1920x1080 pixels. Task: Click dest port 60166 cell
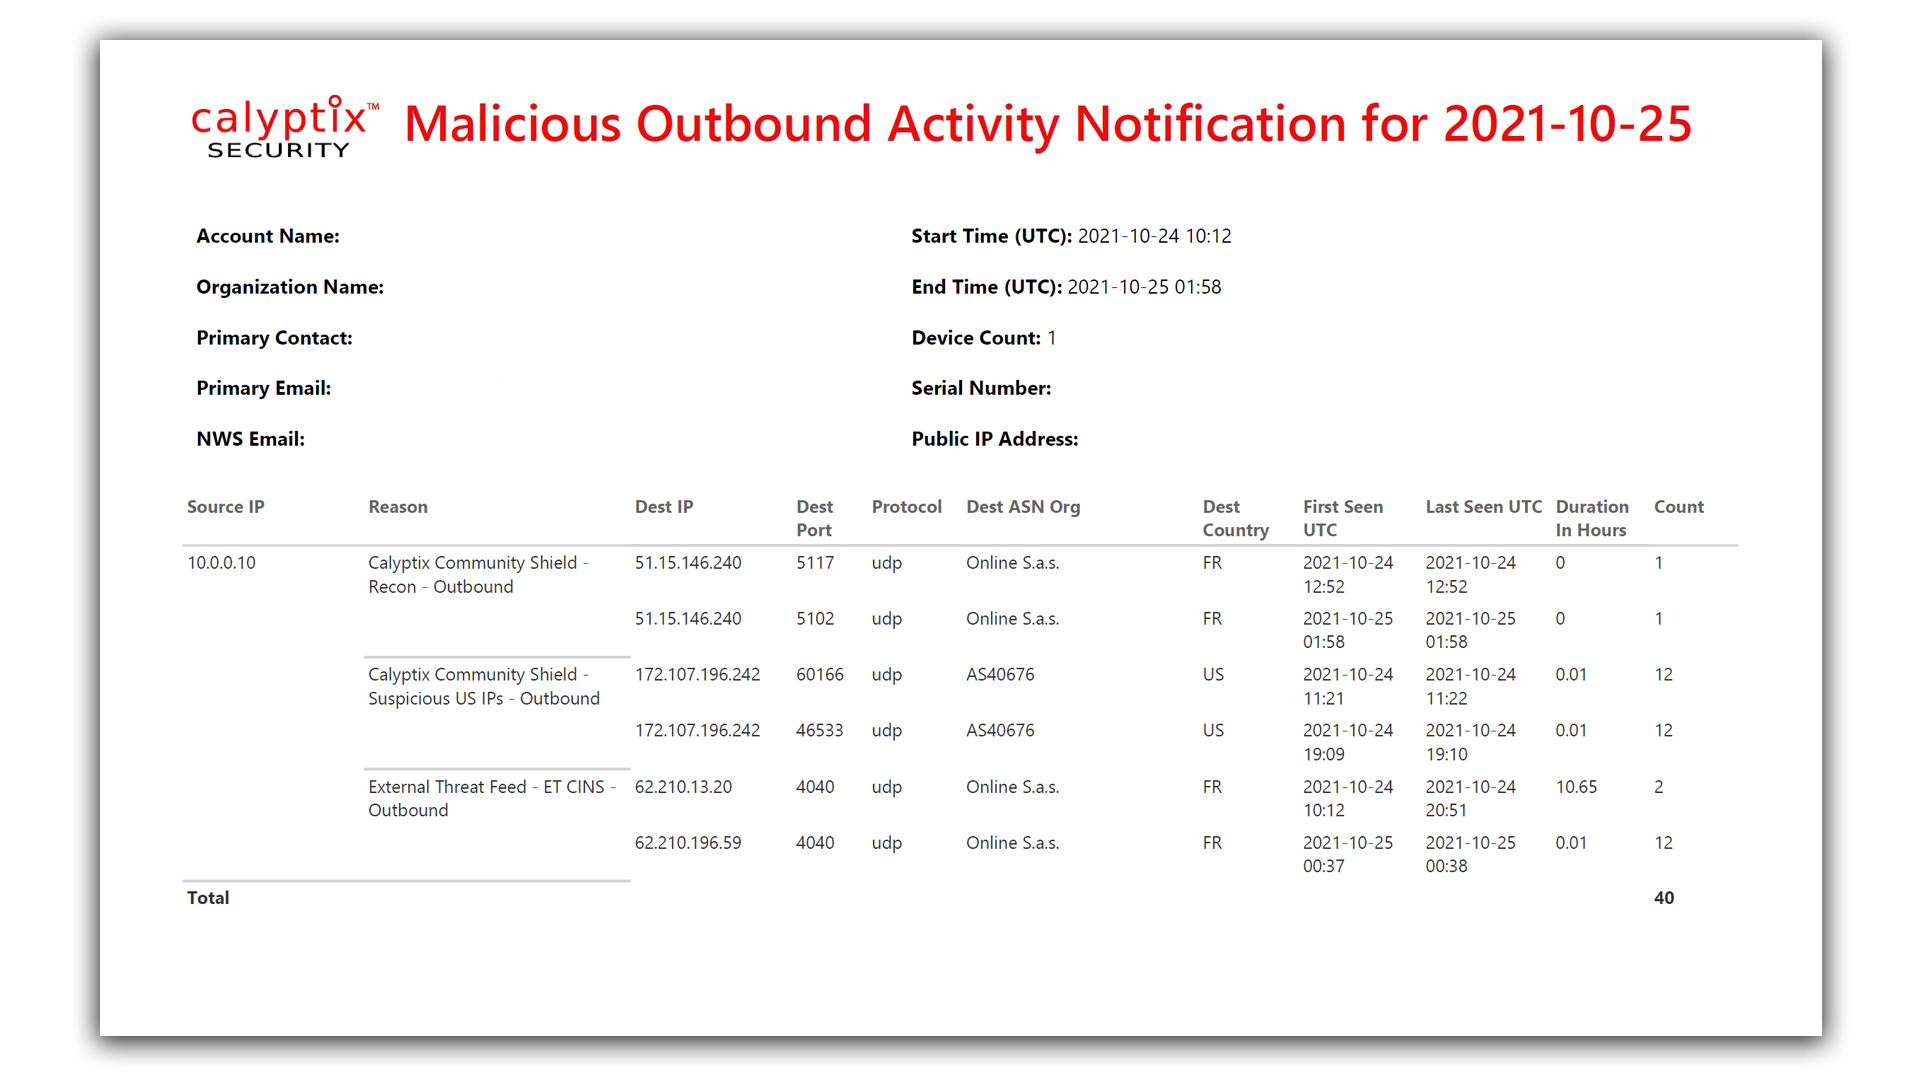point(819,675)
